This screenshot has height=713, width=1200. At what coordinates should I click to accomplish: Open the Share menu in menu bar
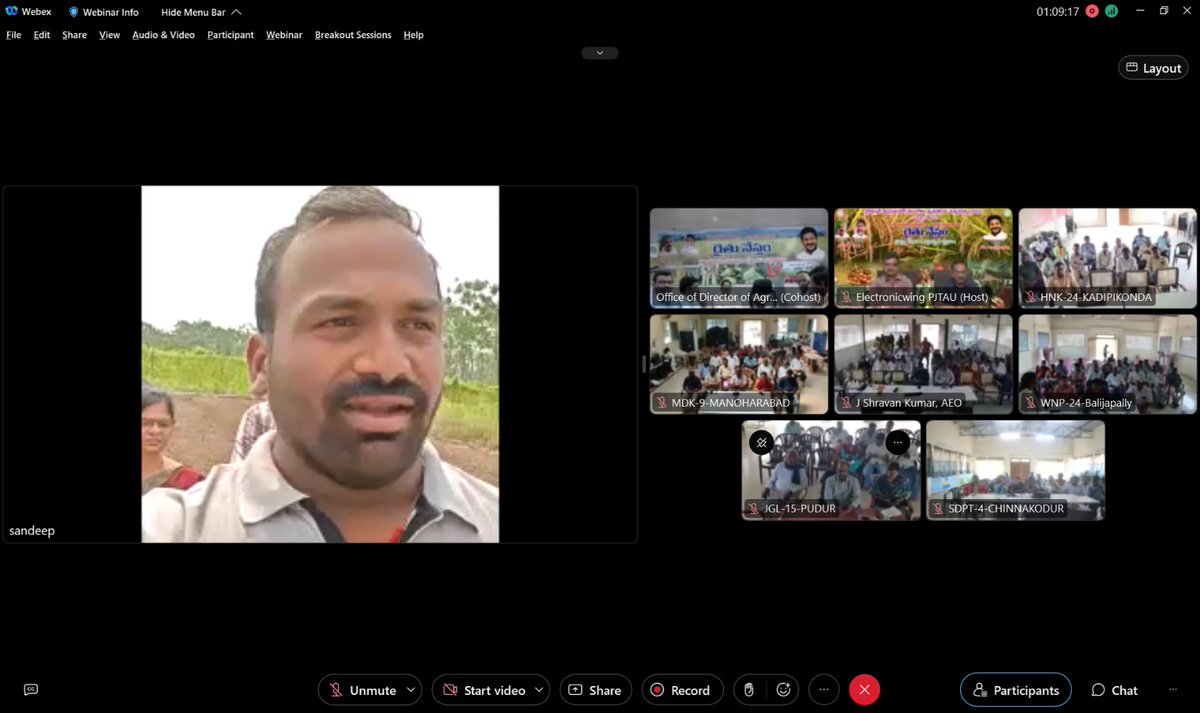[x=74, y=35]
